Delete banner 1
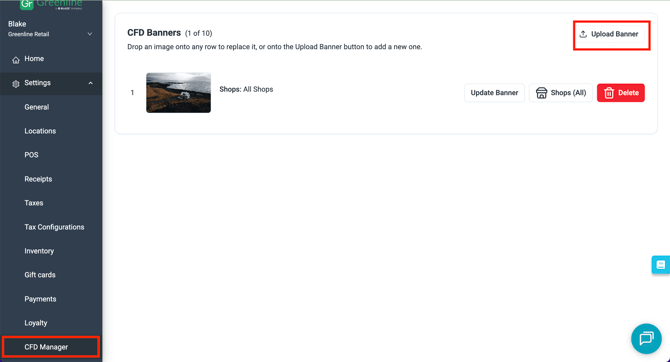 tap(620, 93)
